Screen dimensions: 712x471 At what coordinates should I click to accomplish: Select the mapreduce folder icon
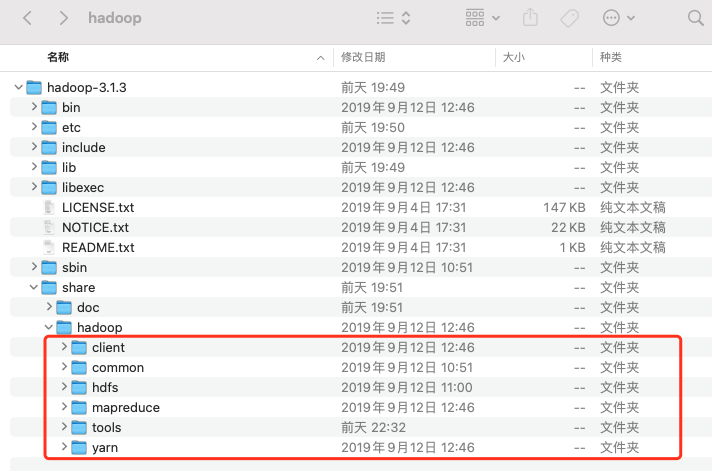click(x=79, y=407)
